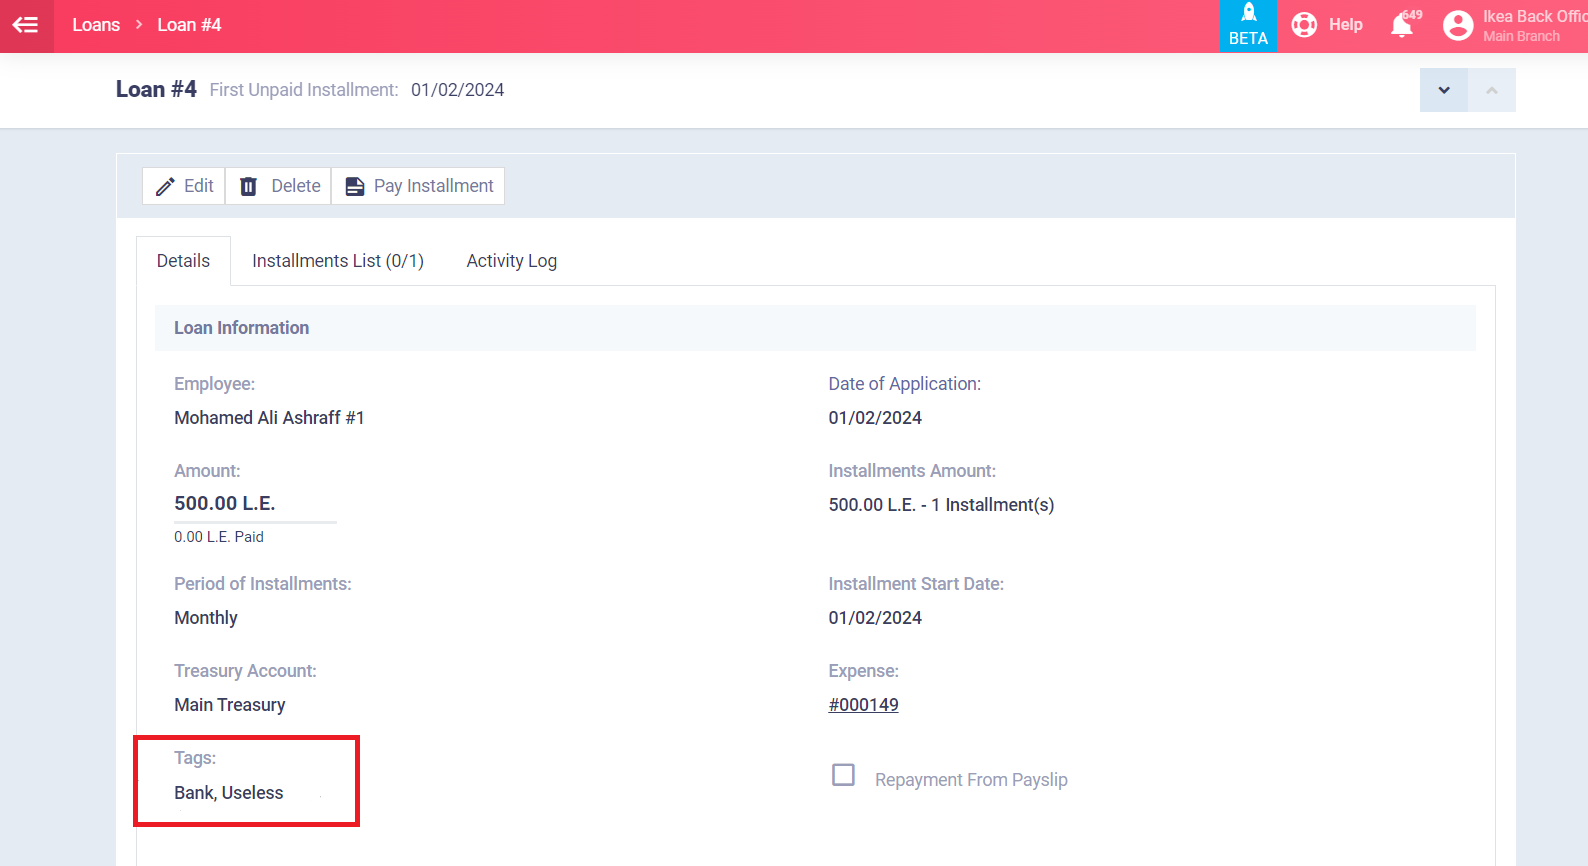The width and height of the screenshot is (1588, 866).
Task: Click the Loan #4 breadcrumb item
Action: tap(189, 25)
